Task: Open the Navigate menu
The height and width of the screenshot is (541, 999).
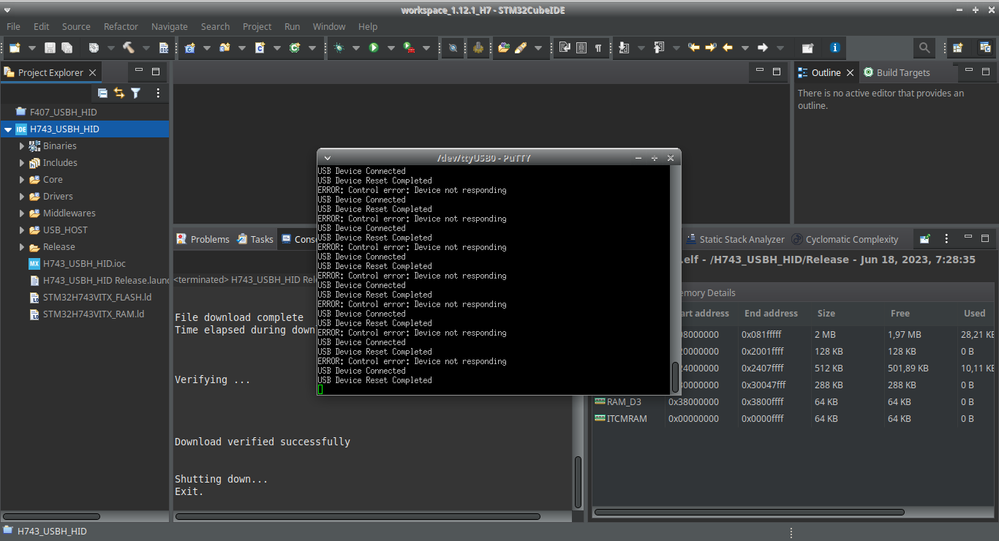Action: click(169, 27)
